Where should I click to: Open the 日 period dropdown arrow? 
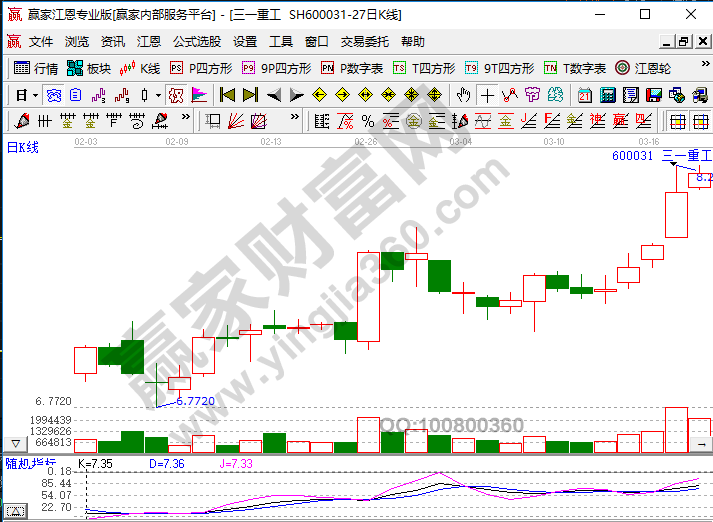[x=35, y=95]
